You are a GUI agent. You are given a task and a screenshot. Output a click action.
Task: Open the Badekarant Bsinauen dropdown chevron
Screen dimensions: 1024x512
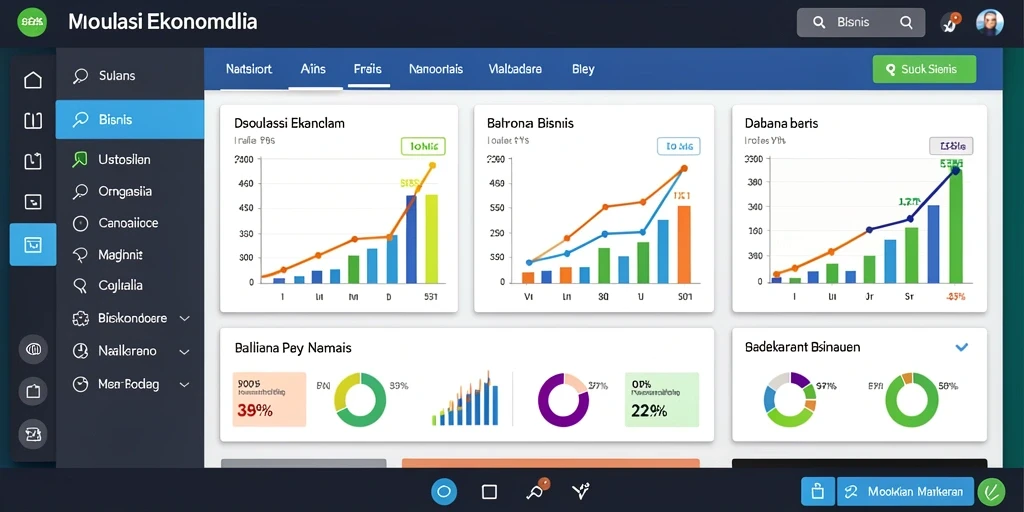pyautogui.click(x=961, y=347)
